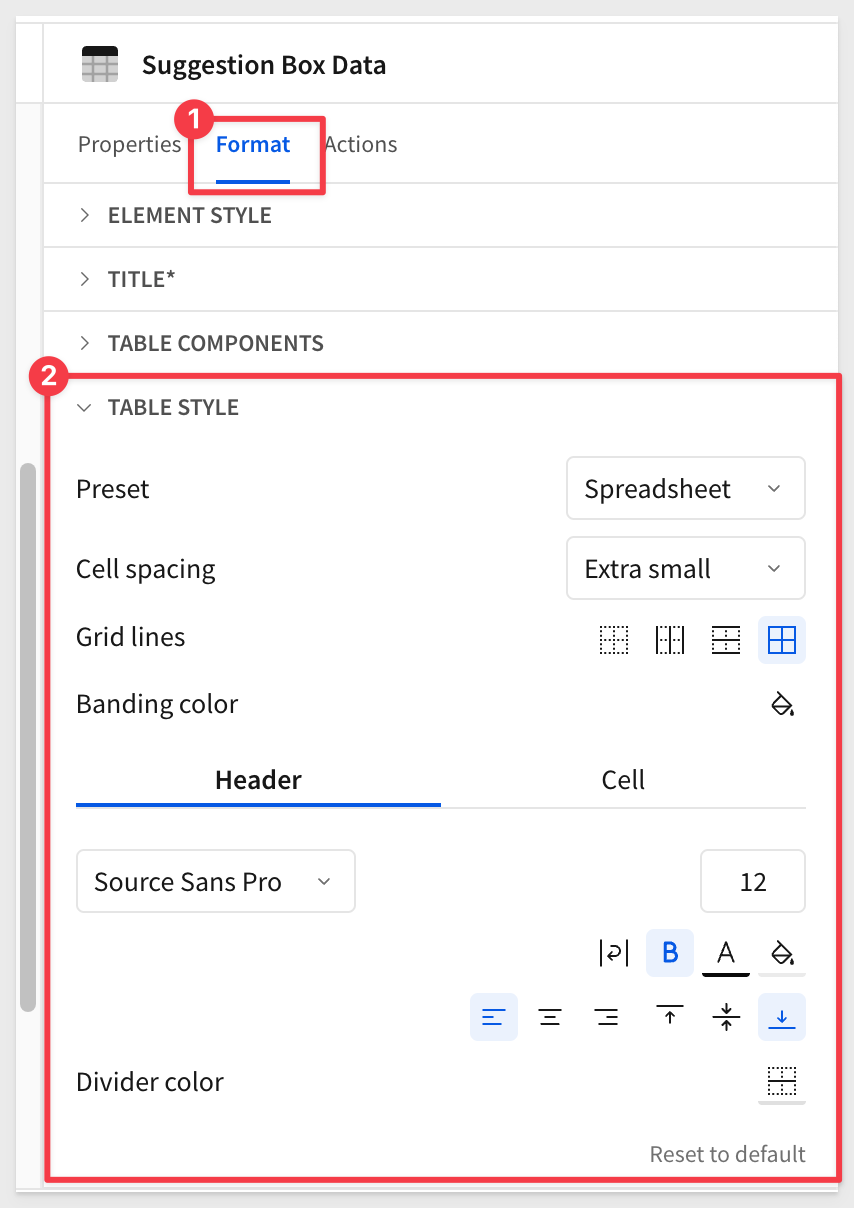Switch to the Properties tab
Viewport: 854px width, 1208px height.
(x=129, y=145)
